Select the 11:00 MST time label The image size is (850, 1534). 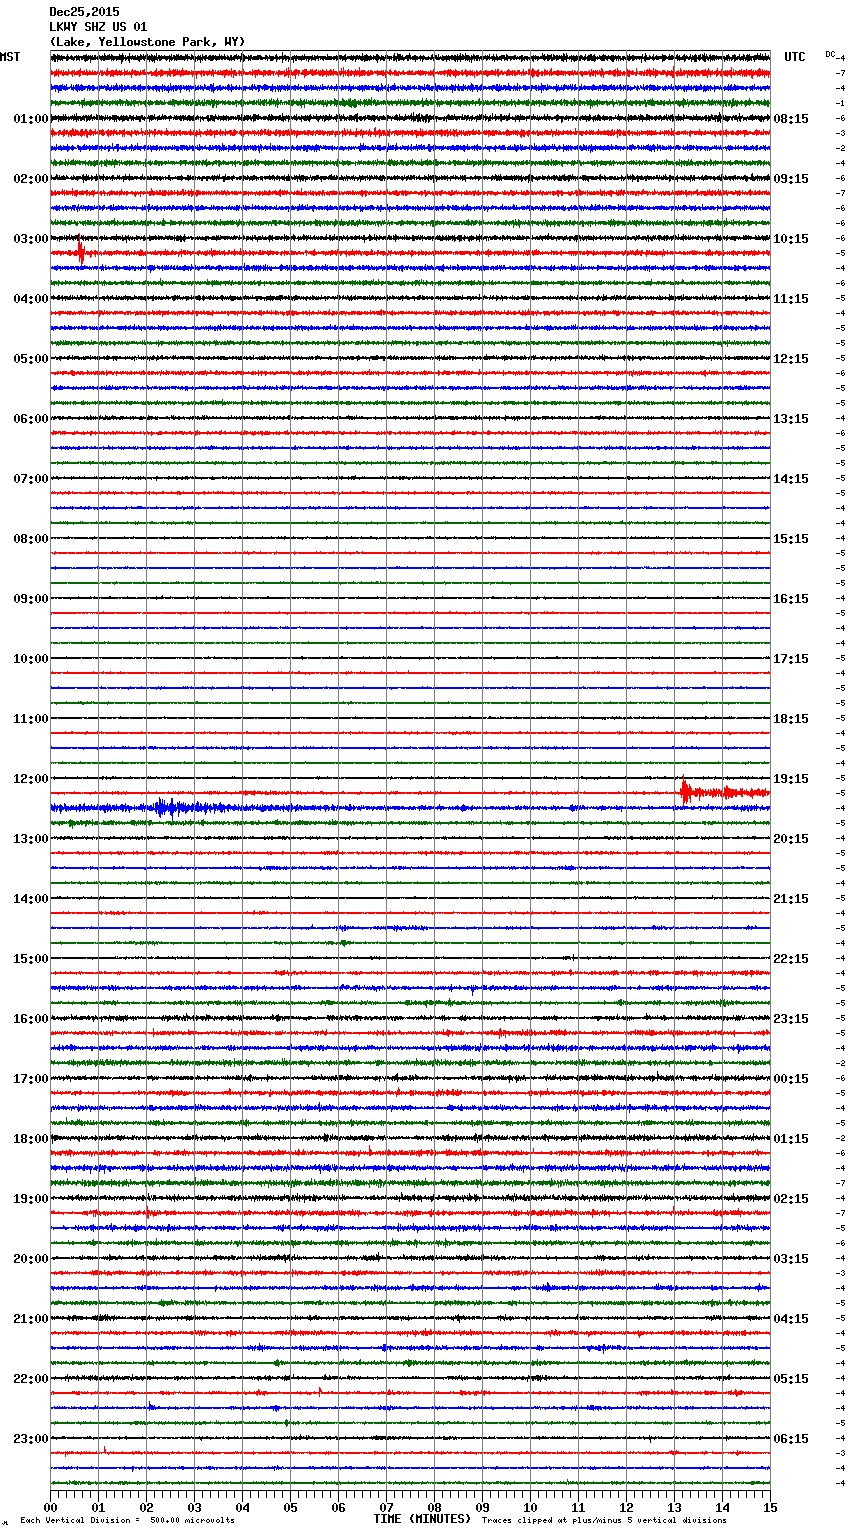30,719
